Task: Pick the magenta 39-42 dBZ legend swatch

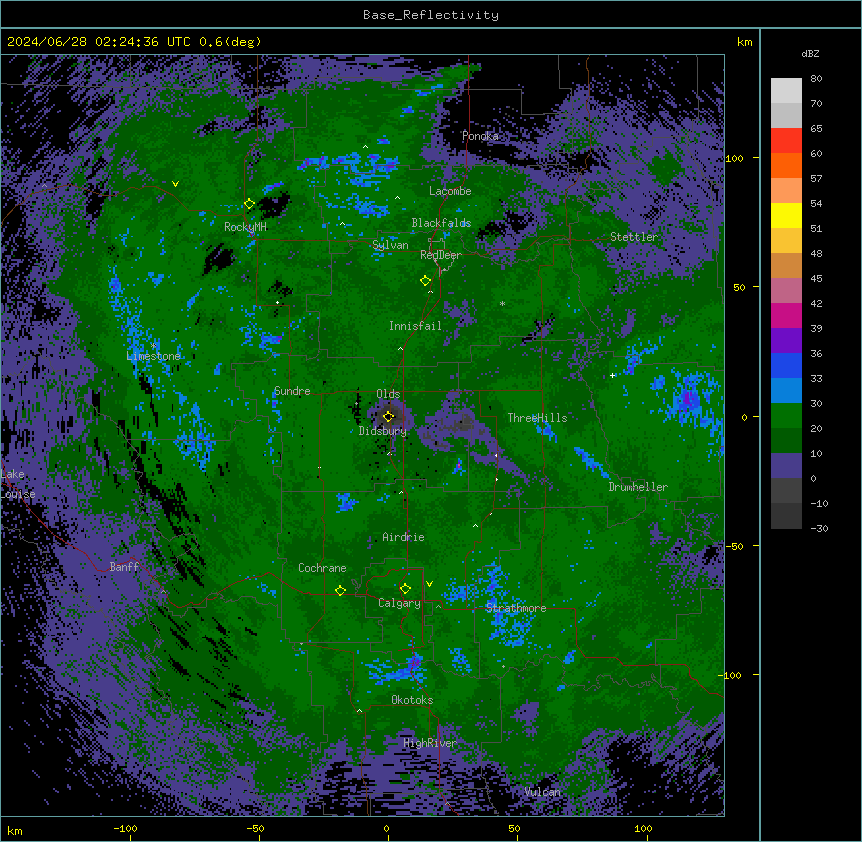Action: [786, 315]
